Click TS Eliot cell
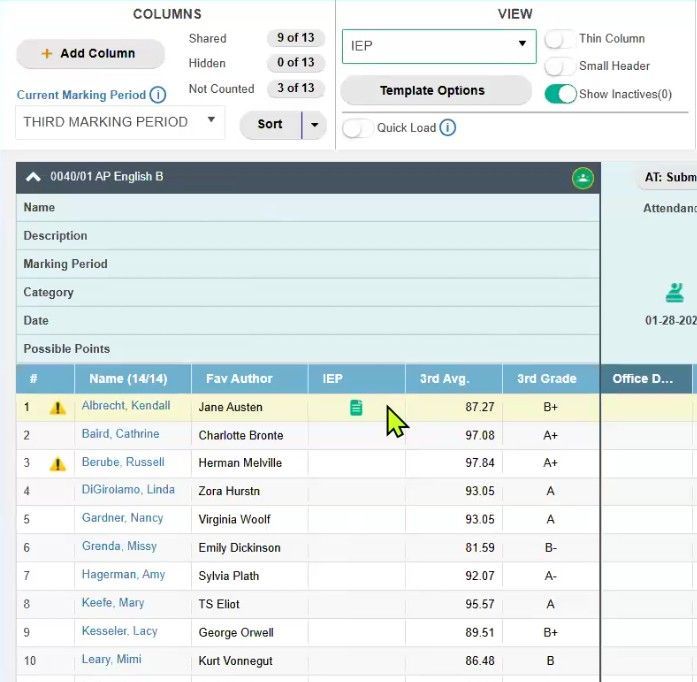Image resolution: width=697 pixels, height=682 pixels. 249,604
